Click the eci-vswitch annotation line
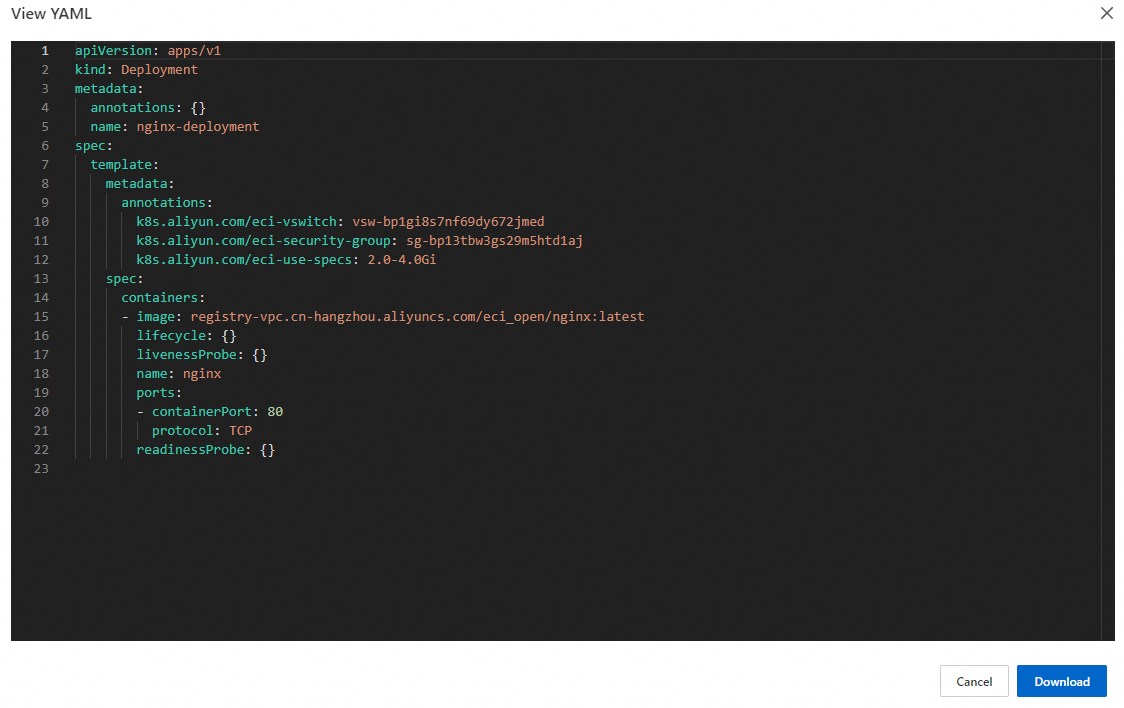The image size is (1124, 708). click(340, 221)
